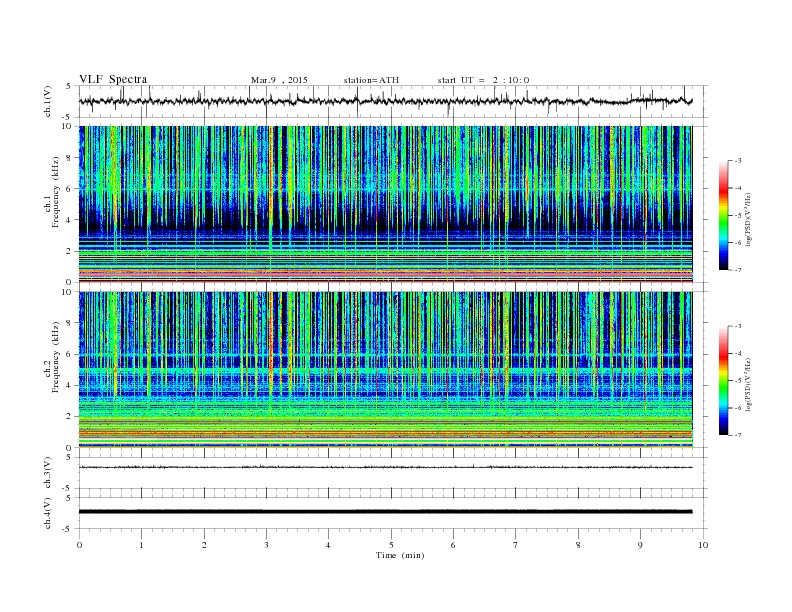Click the "ch.4(V)" axis label
This screenshot has width=792, height=612.
click(48, 513)
